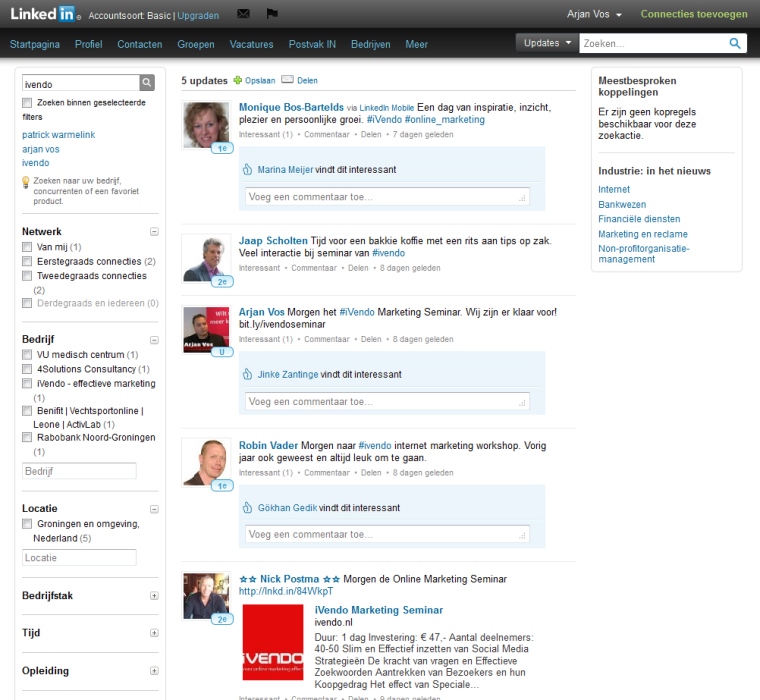Open the Meer menu
This screenshot has width=760, height=700.
coord(416,44)
